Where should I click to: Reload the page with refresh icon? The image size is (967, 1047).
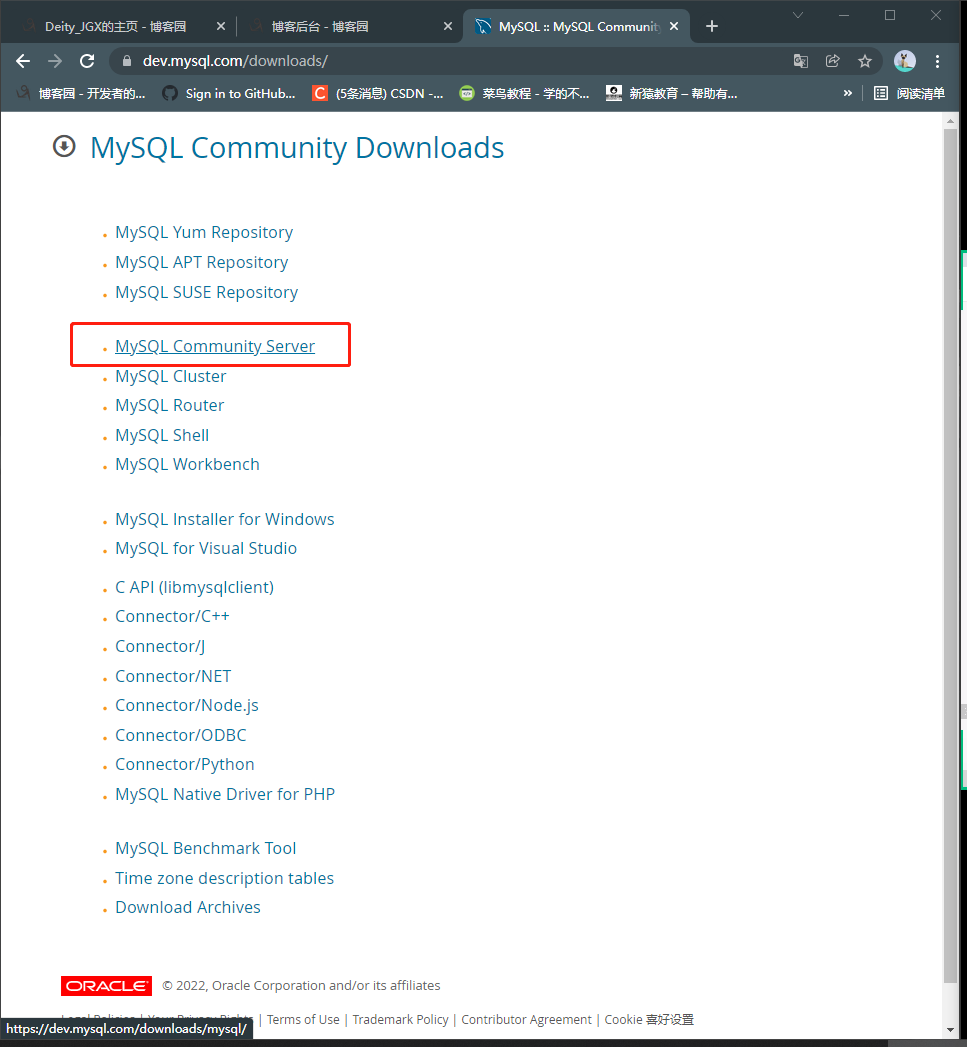(x=87, y=61)
